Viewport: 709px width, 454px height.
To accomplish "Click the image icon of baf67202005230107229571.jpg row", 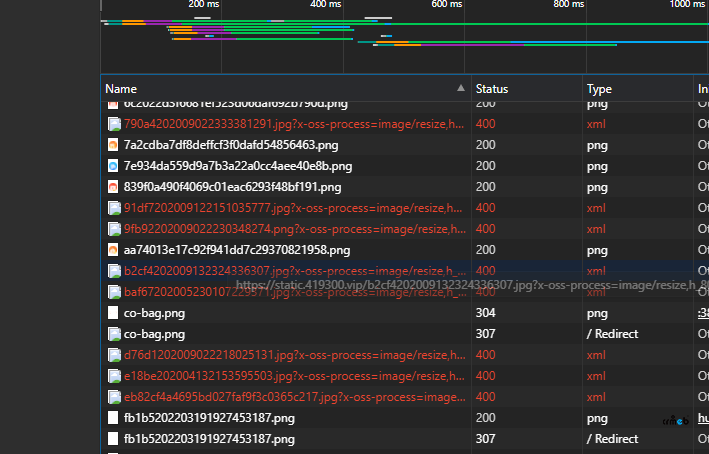I will (113, 292).
